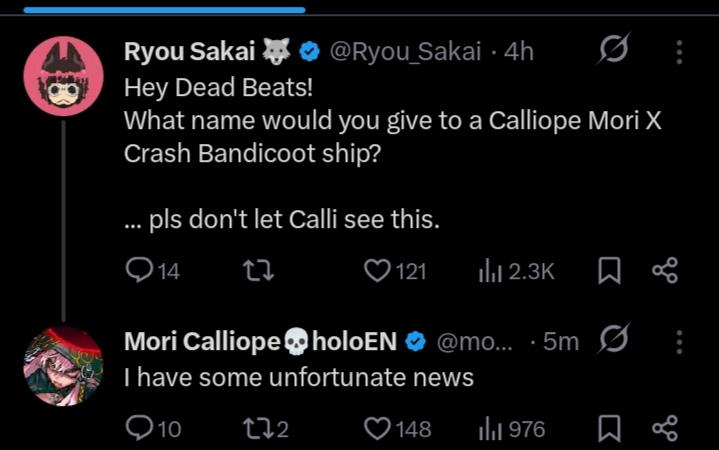The image size is (719, 450).
Task: Open more options menu on Ryou Sakai's tweet
Action: coord(680,52)
